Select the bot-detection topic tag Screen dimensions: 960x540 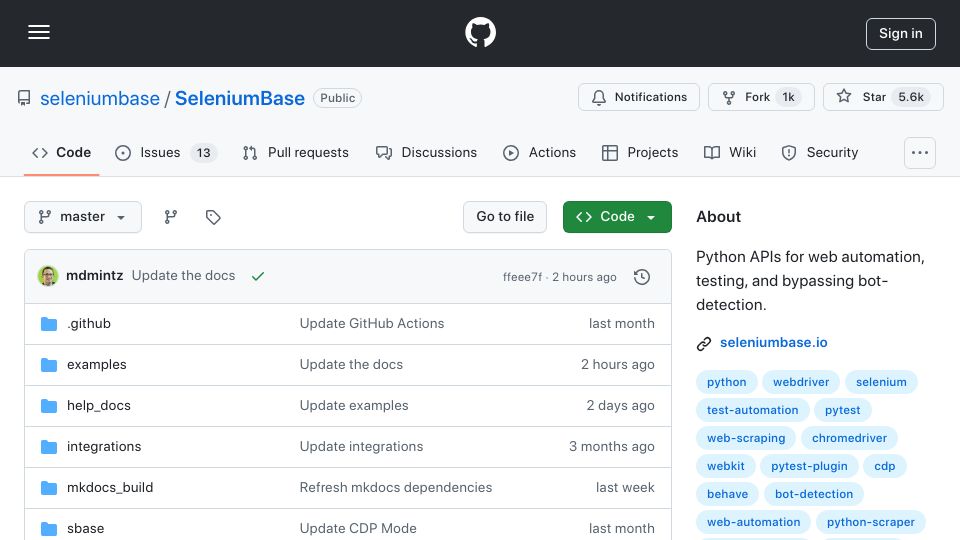(814, 494)
